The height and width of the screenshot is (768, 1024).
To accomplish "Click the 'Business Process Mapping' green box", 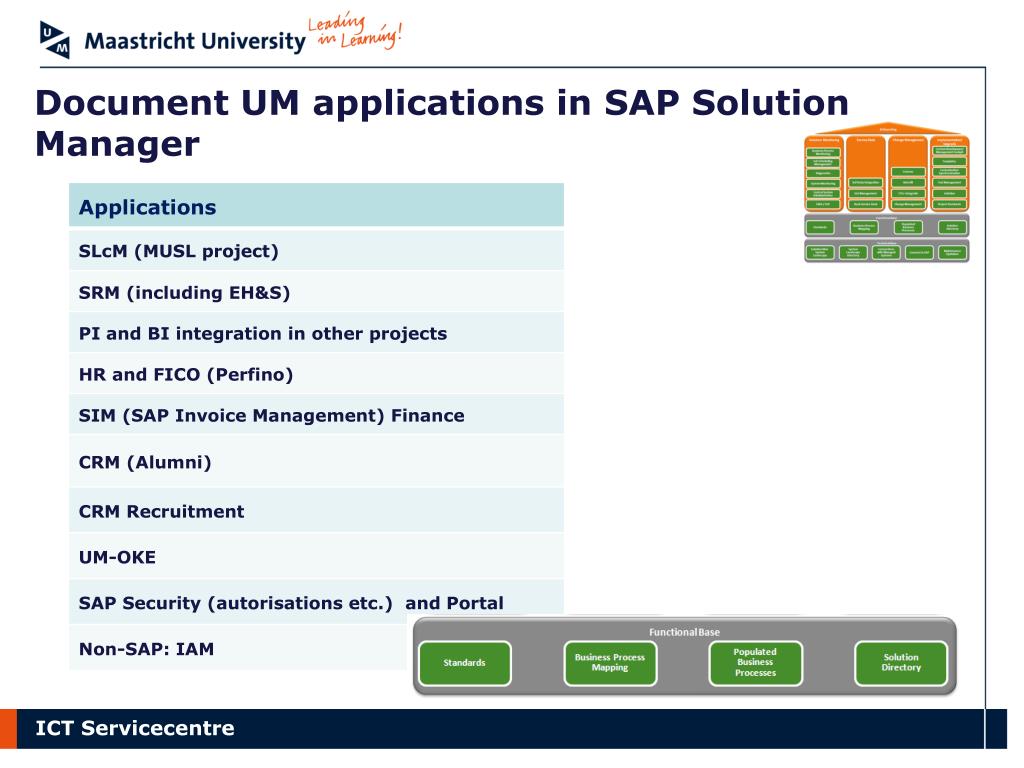I will tap(610, 663).
